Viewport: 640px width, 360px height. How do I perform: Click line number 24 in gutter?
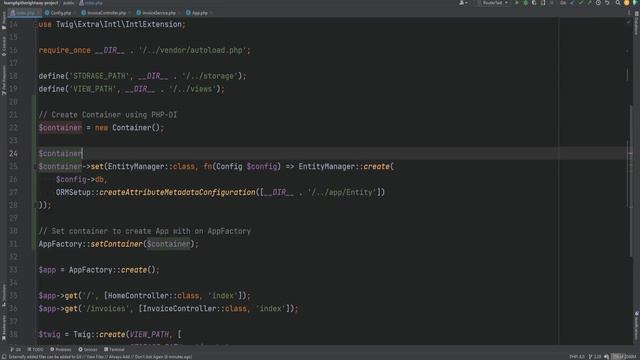pos(13,153)
